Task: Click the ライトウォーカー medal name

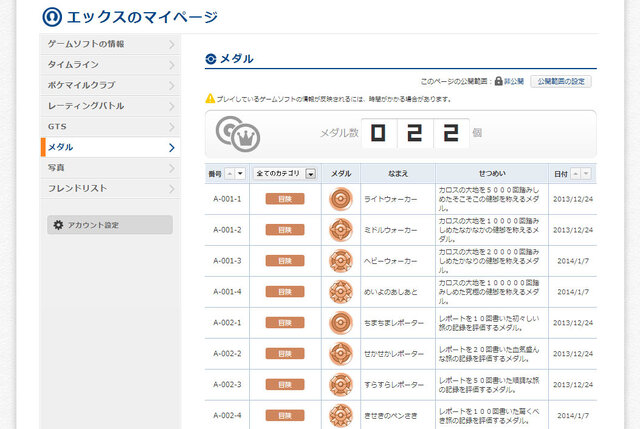Action: (391, 199)
